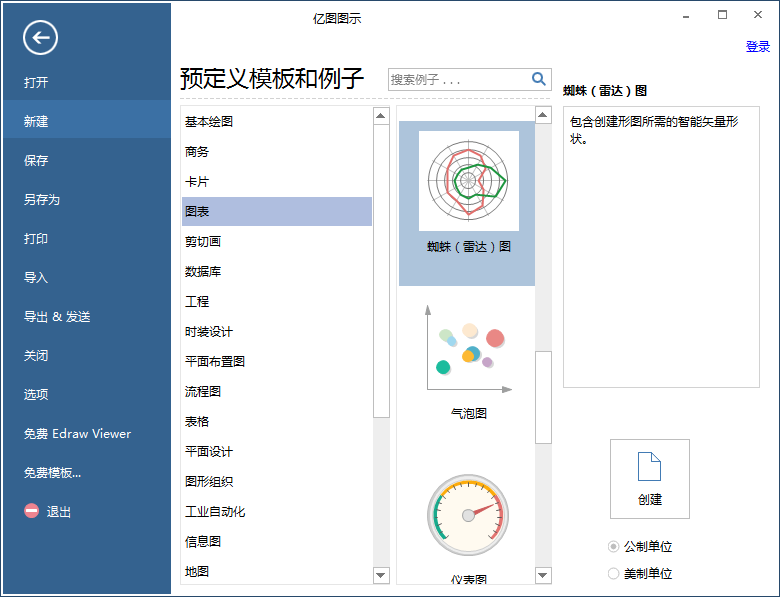780x597 pixels.
Task: Open the 打印 sidebar entry
Action: point(36,238)
